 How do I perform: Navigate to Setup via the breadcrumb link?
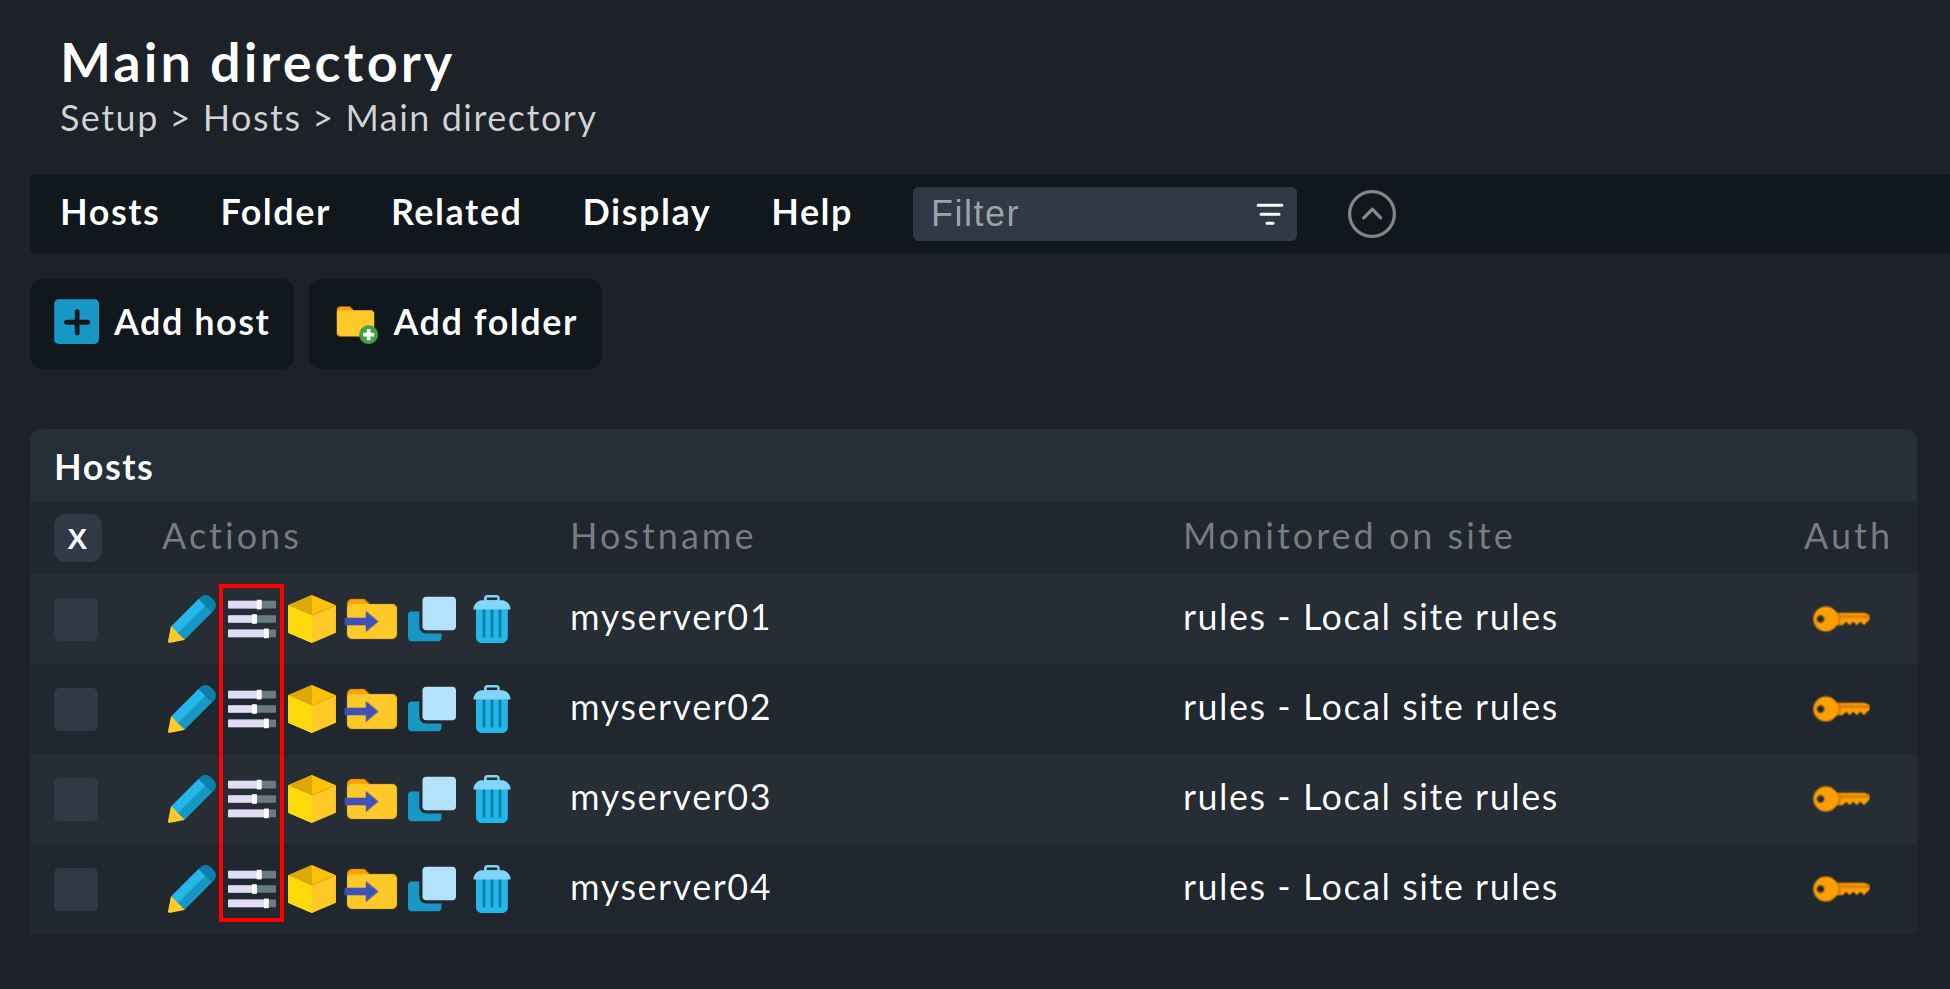point(108,118)
